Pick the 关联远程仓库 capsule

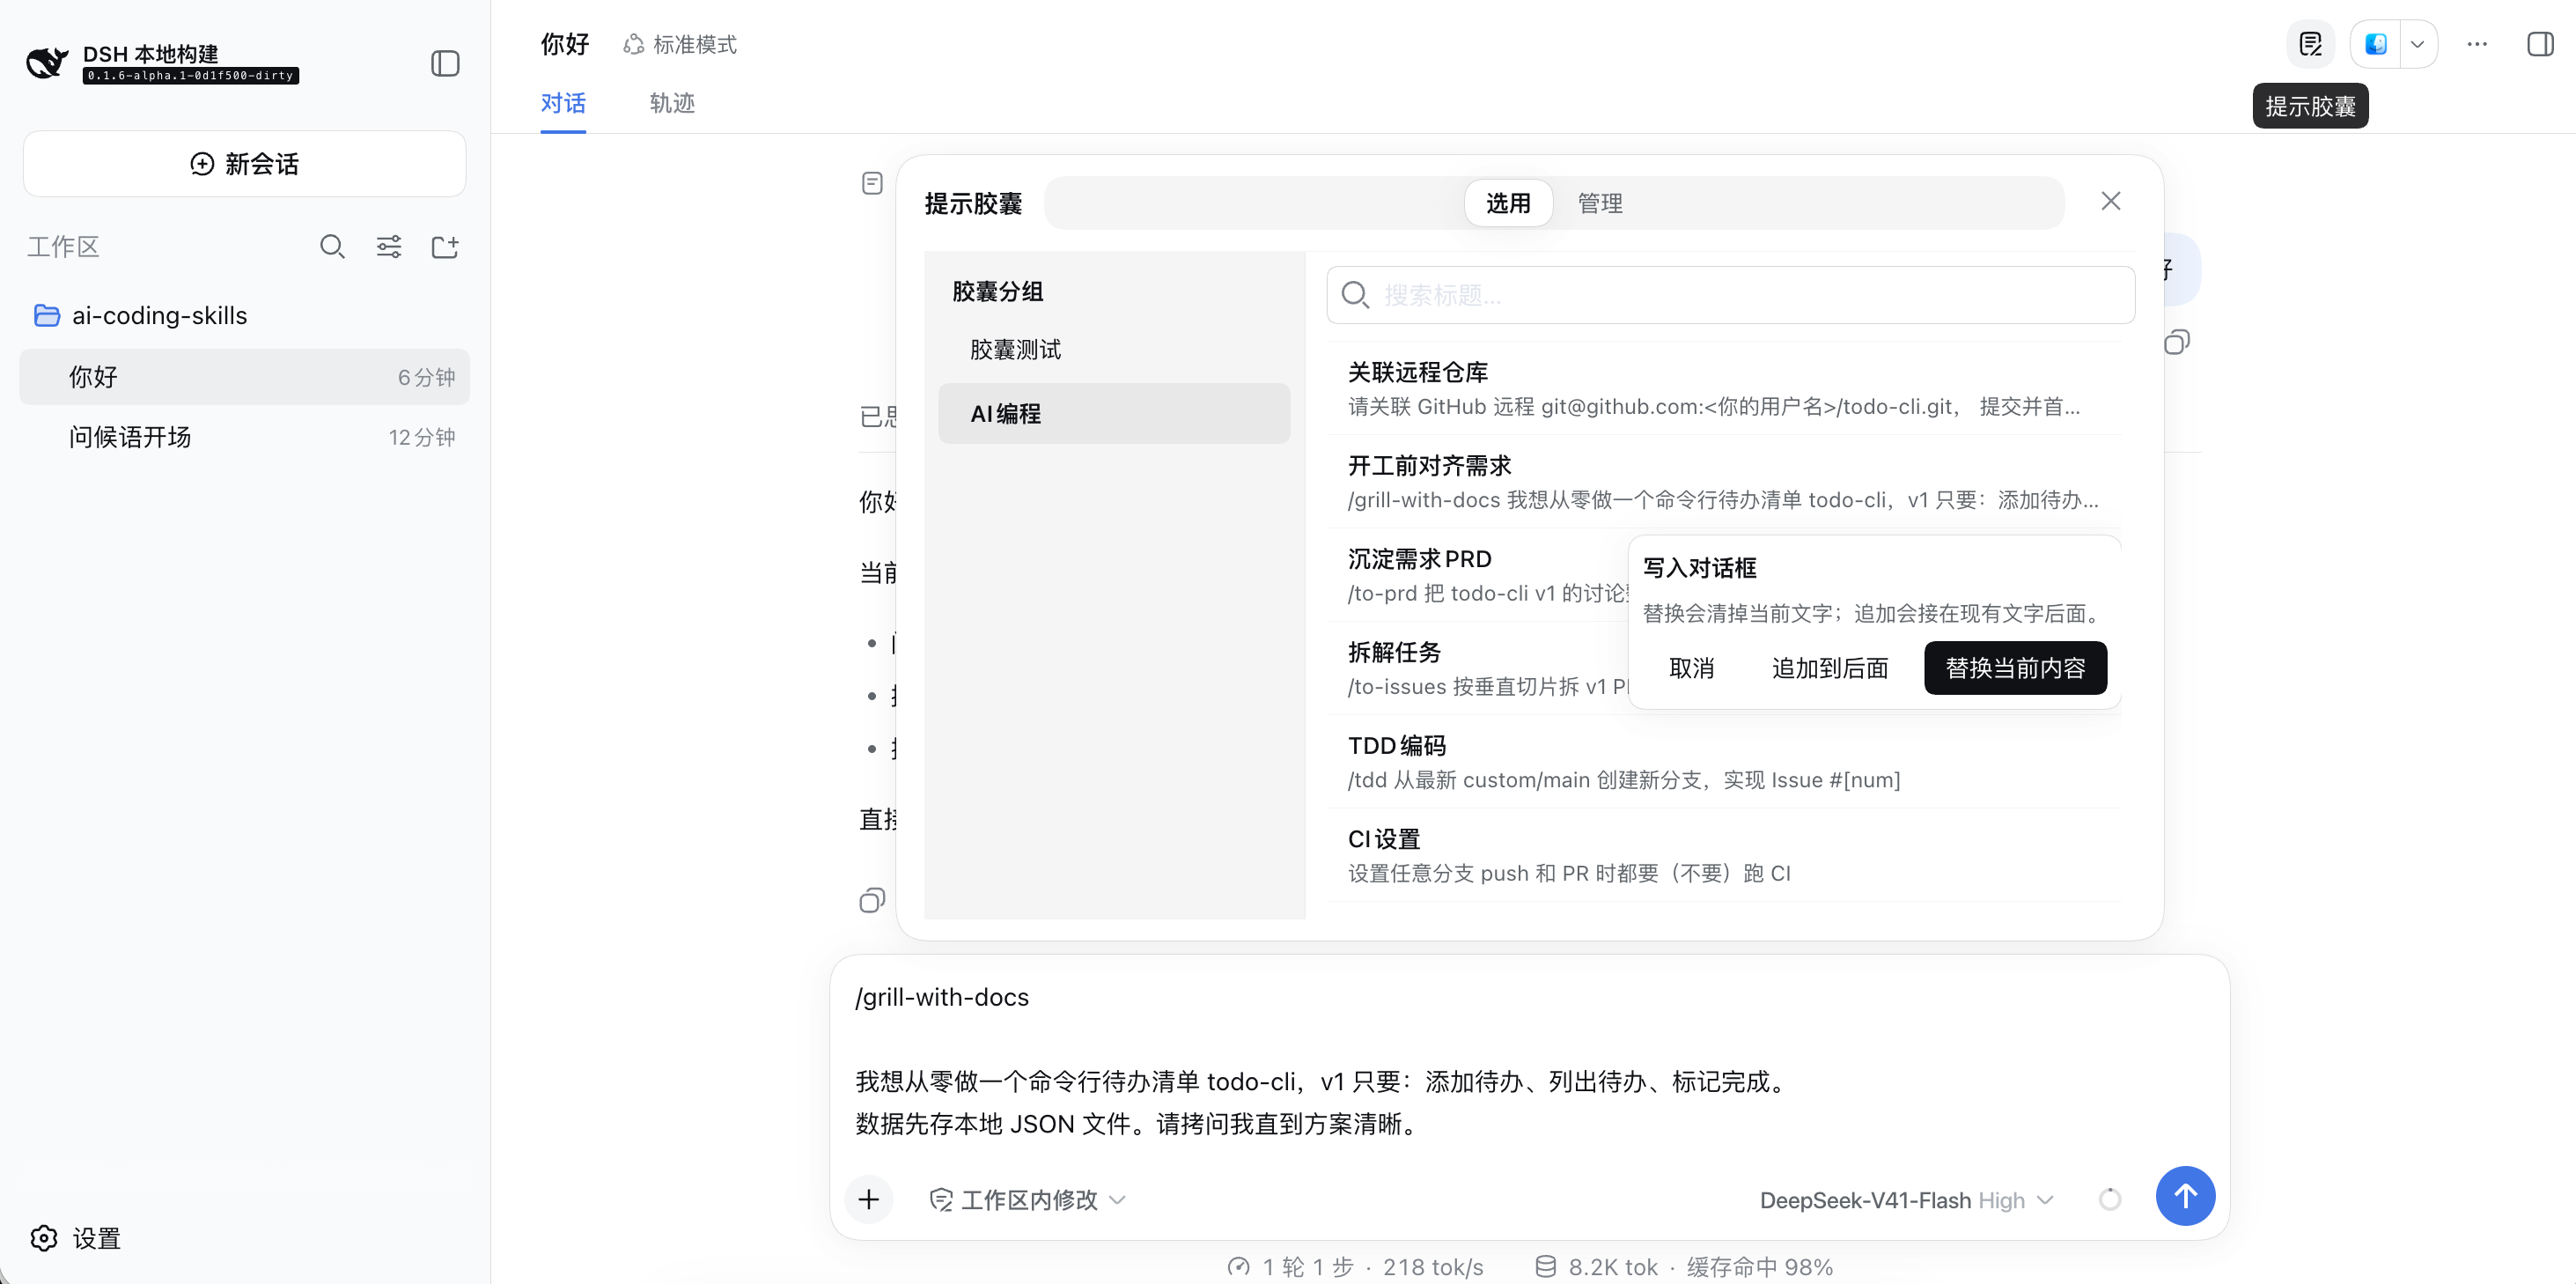click(x=1724, y=388)
